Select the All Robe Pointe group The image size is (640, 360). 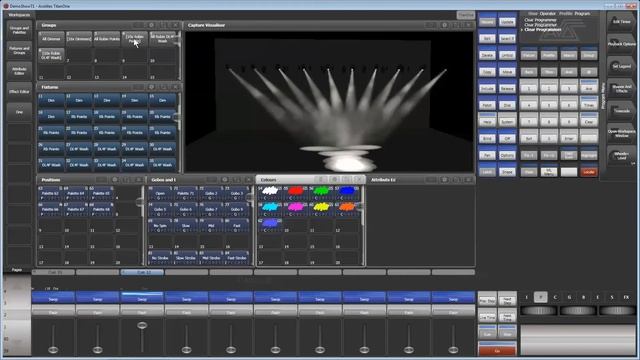tap(107, 38)
